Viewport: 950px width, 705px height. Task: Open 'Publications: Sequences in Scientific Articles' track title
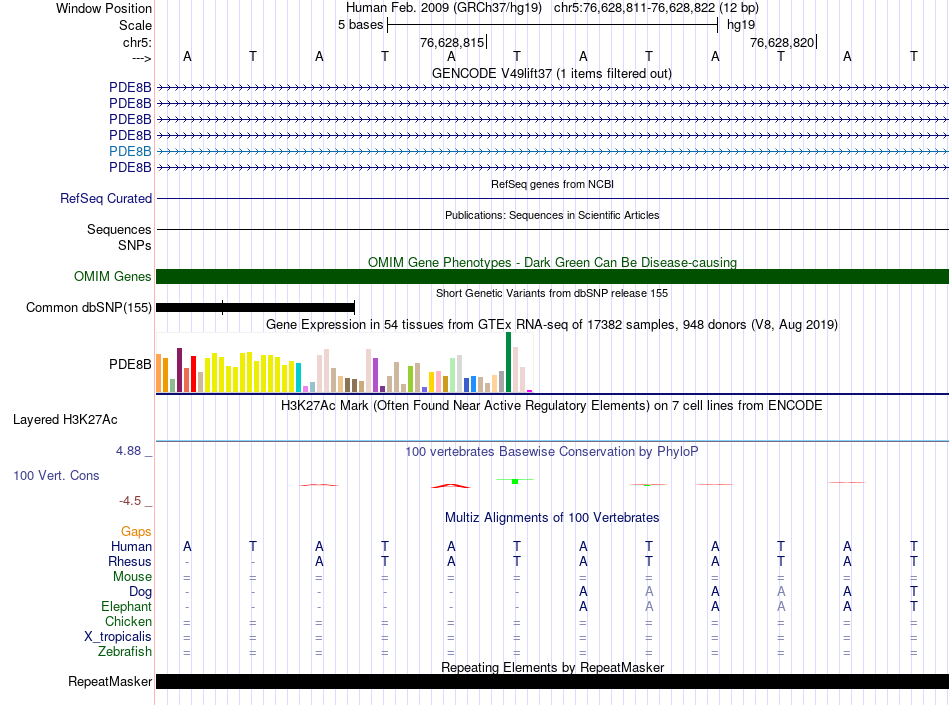click(552, 215)
